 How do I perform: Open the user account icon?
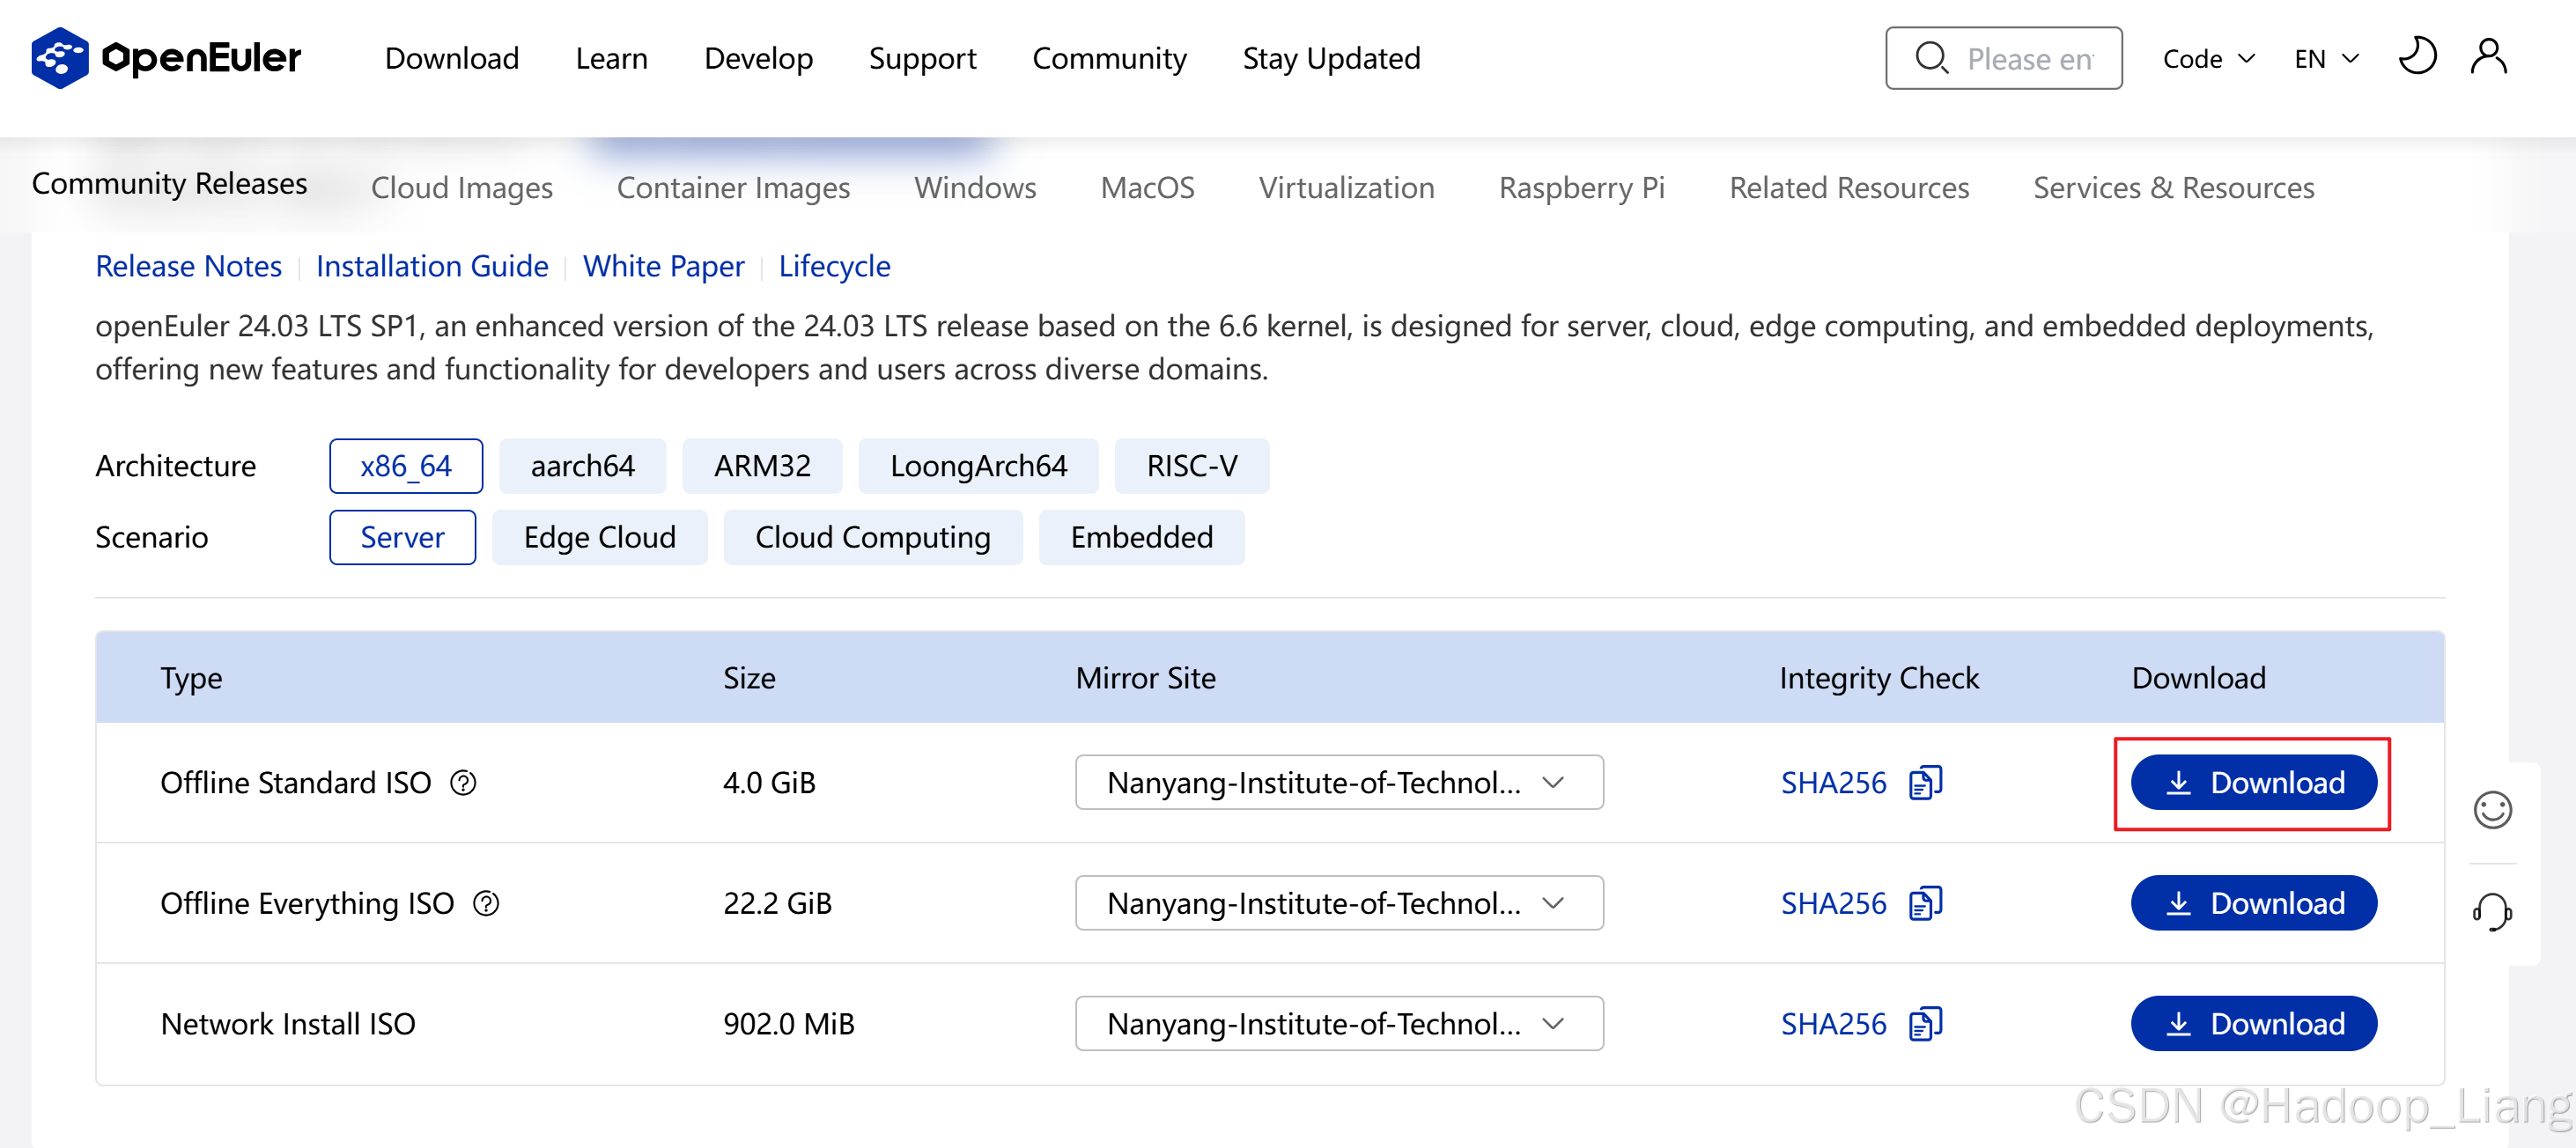pyautogui.click(x=2488, y=57)
